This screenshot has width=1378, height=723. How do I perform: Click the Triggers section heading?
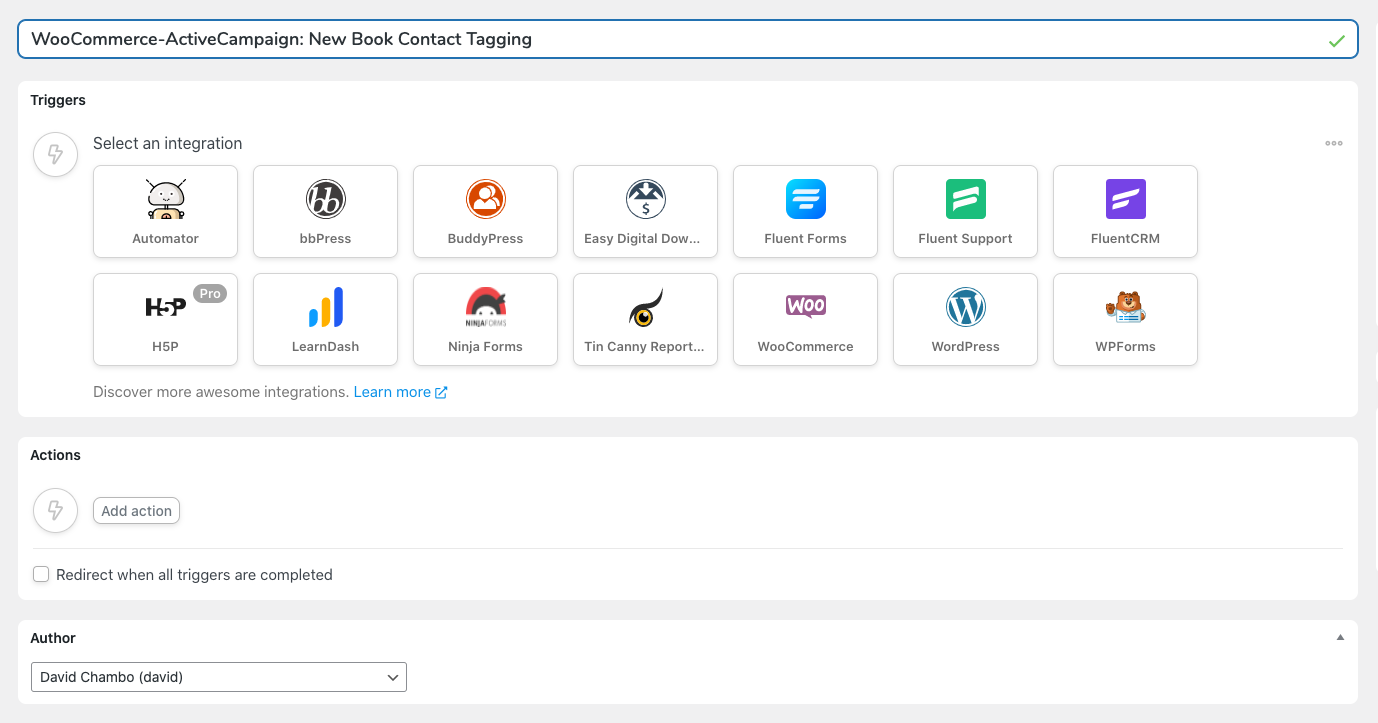(x=58, y=100)
